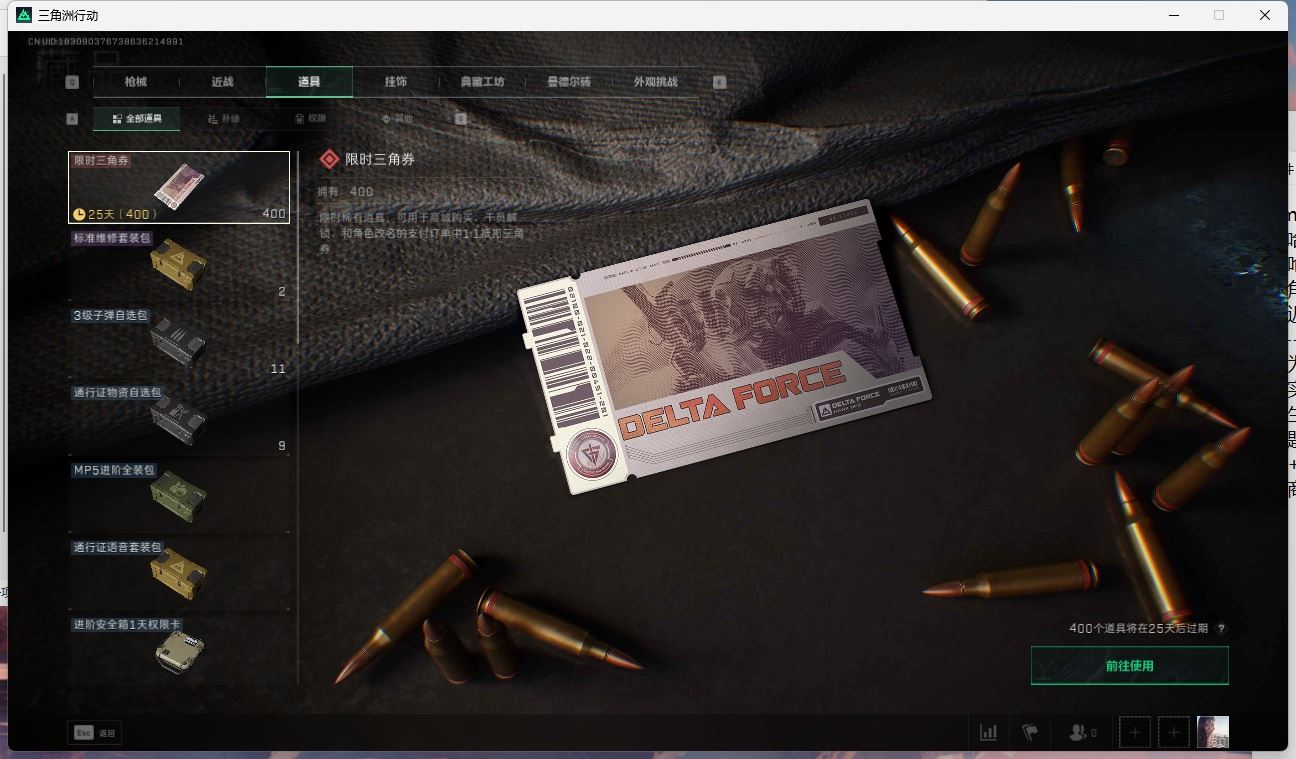Click the flags icon in bottom bar
This screenshot has width=1296, height=759.
pos(1030,732)
